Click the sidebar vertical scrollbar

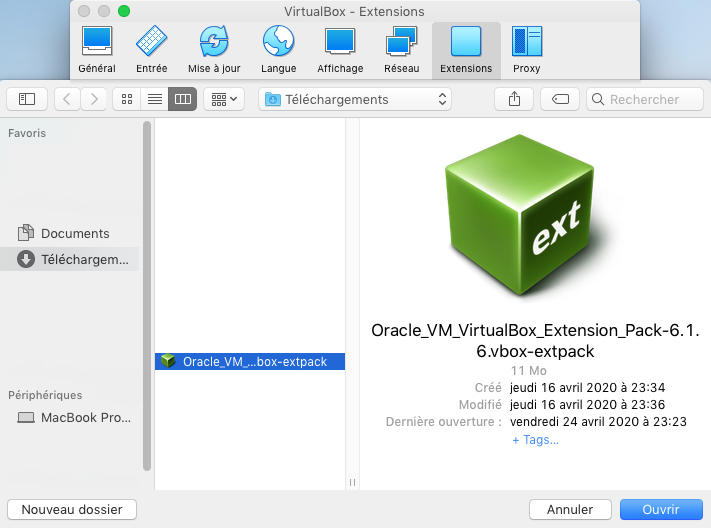pyautogui.click(x=146, y=296)
